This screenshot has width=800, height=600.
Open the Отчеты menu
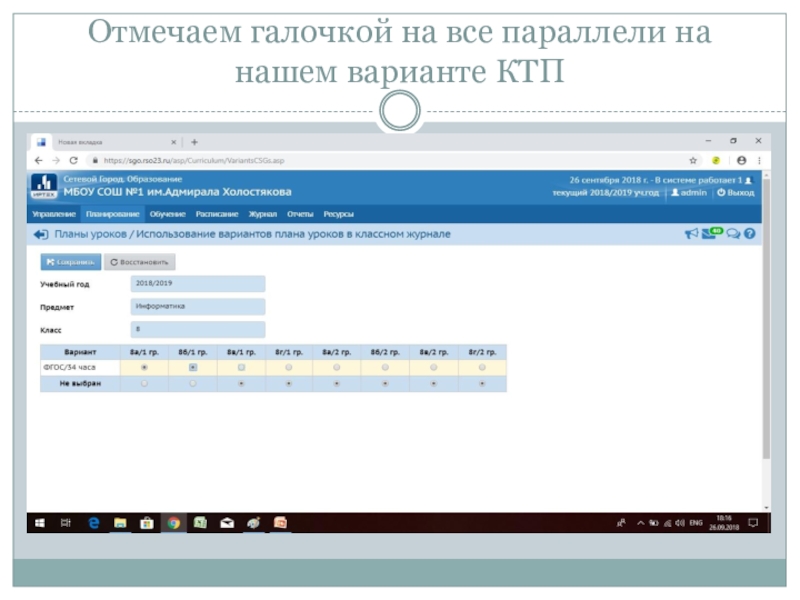[x=300, y=214]
